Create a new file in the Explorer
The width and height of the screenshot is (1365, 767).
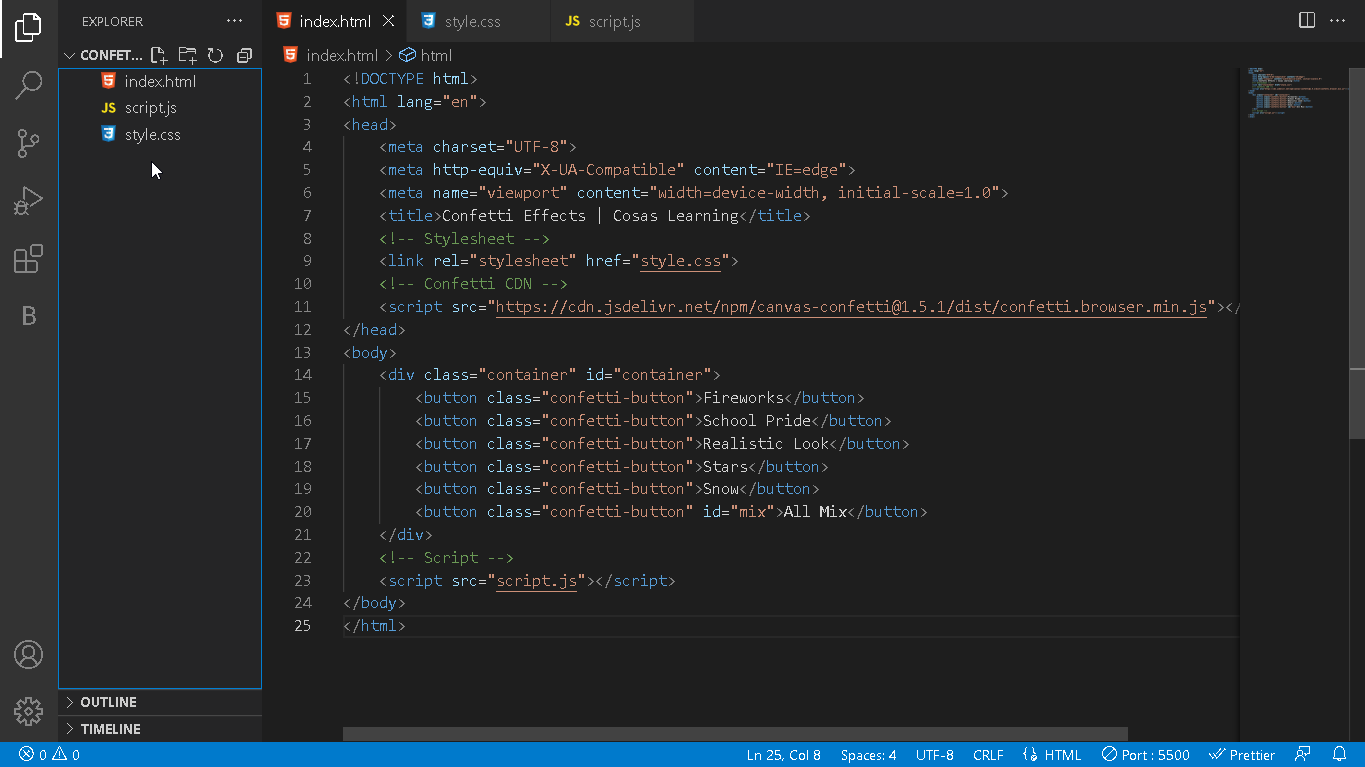(158, 55)
